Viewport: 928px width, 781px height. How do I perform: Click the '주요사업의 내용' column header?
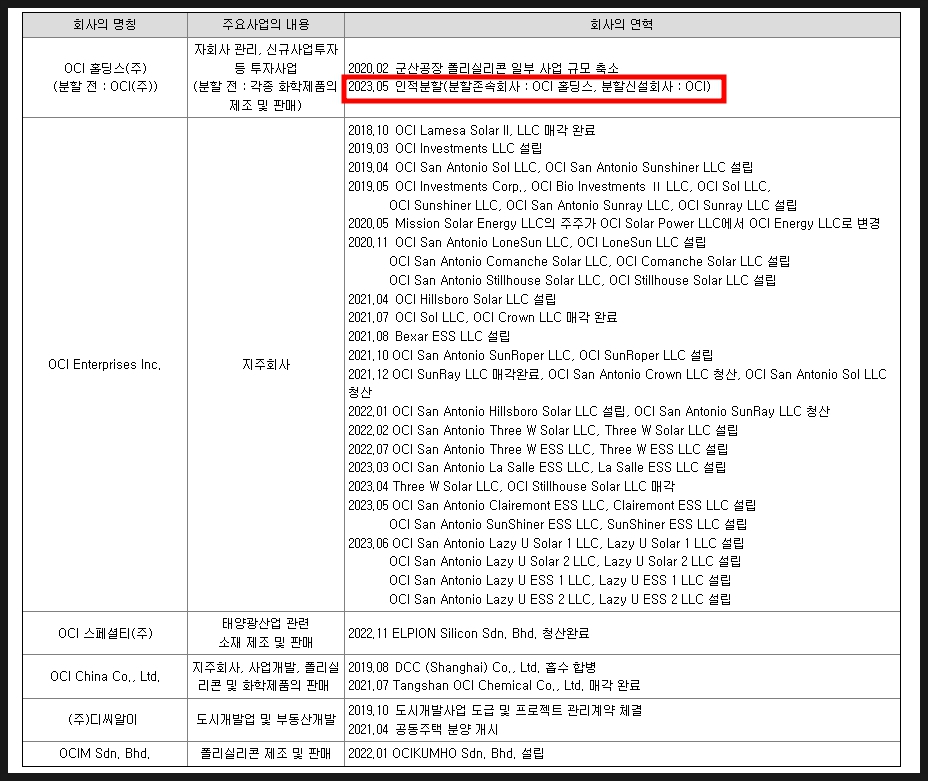pyautogui.click(x=266, y=24)
